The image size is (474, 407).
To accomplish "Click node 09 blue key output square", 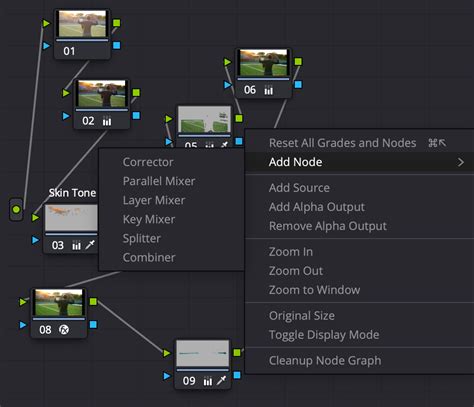I will (x=237, y=375).
